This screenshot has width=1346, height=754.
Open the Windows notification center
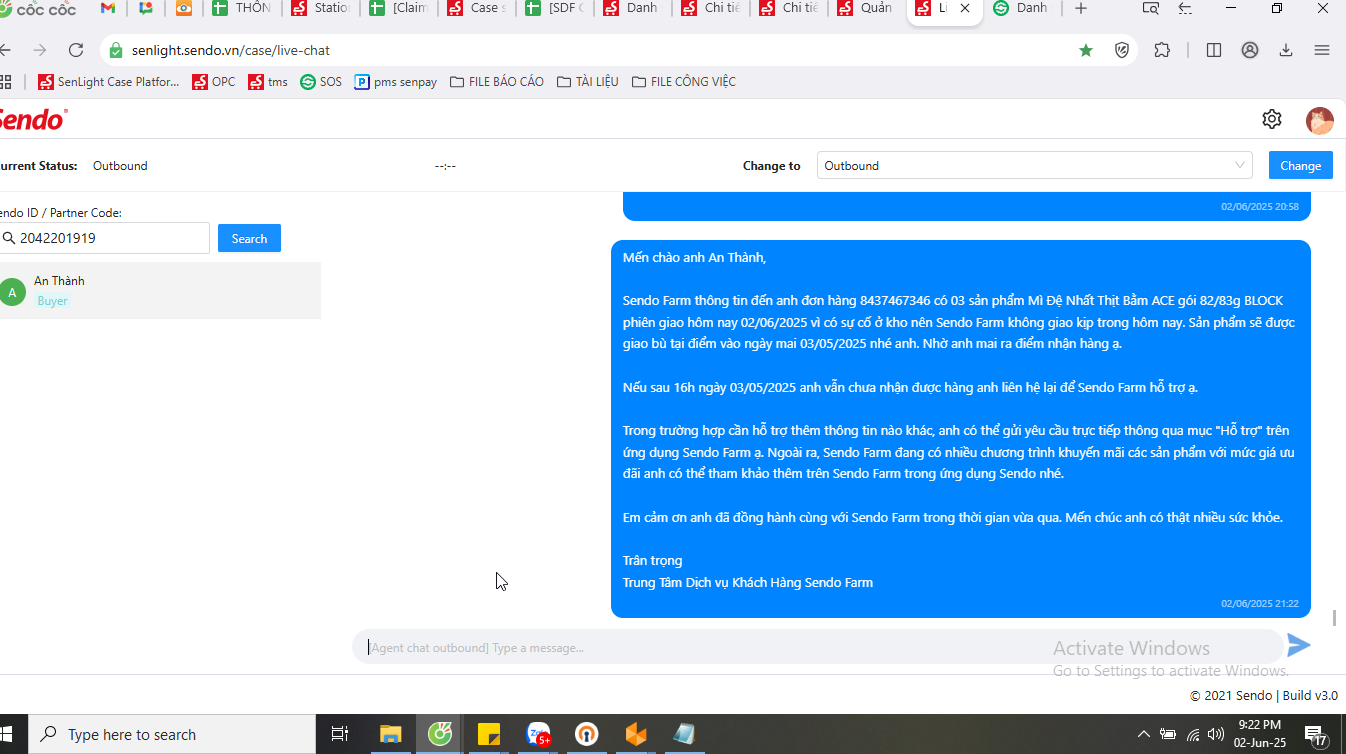coord(1317,736)
